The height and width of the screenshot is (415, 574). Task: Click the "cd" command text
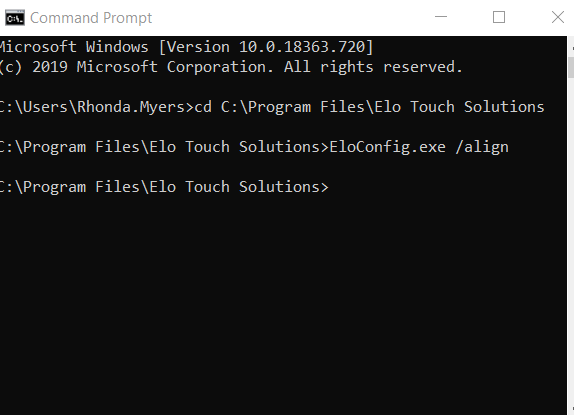(203, 107)
